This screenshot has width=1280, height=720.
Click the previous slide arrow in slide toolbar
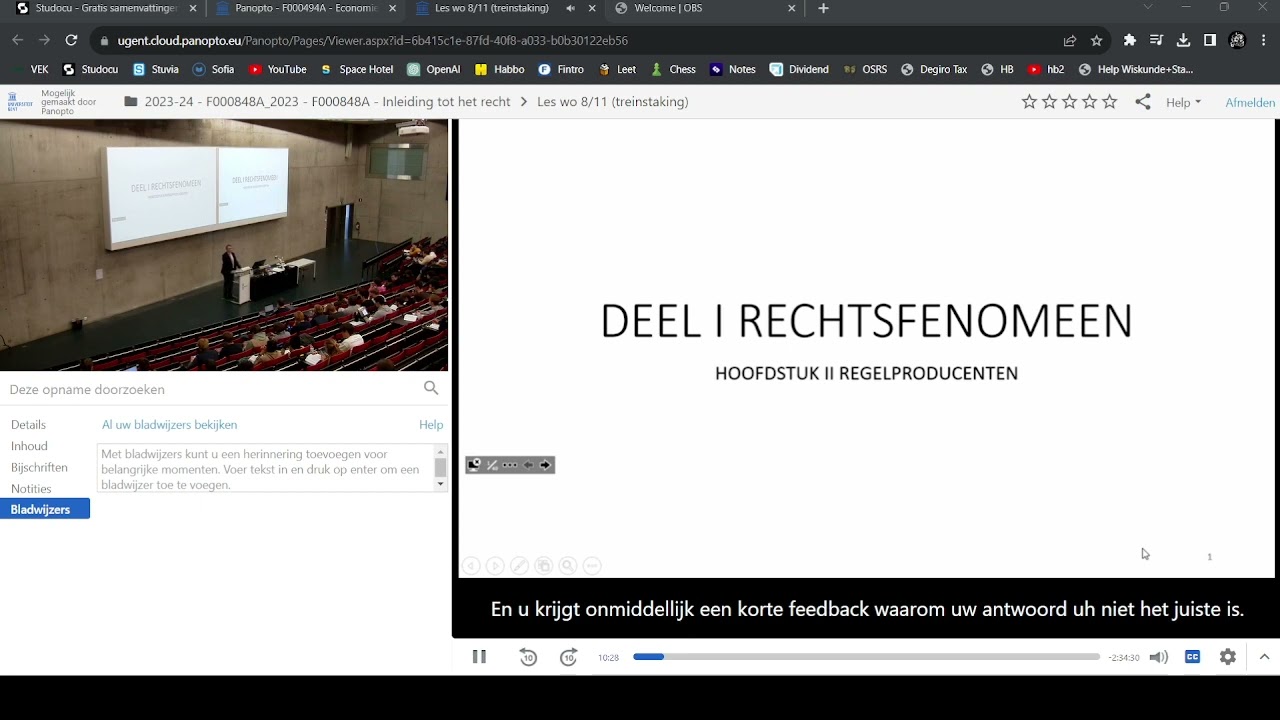pyautogui.click(x=528, y=465)
